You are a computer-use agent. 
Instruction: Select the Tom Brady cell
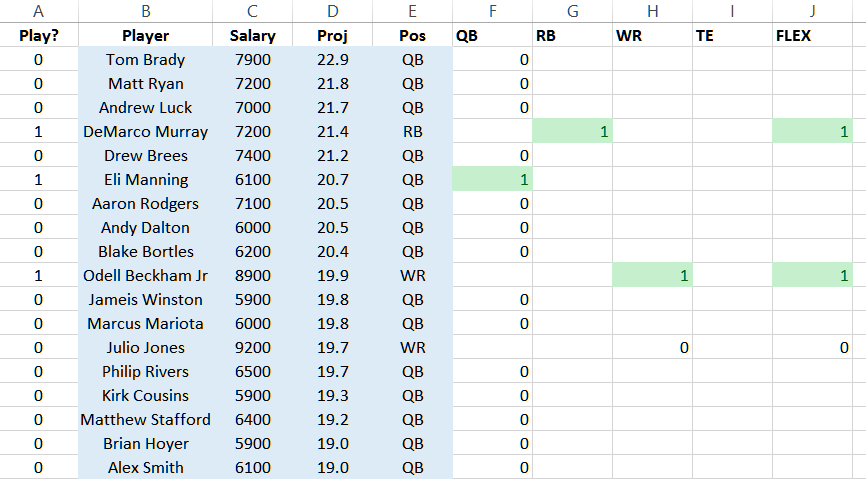[145, 60]
